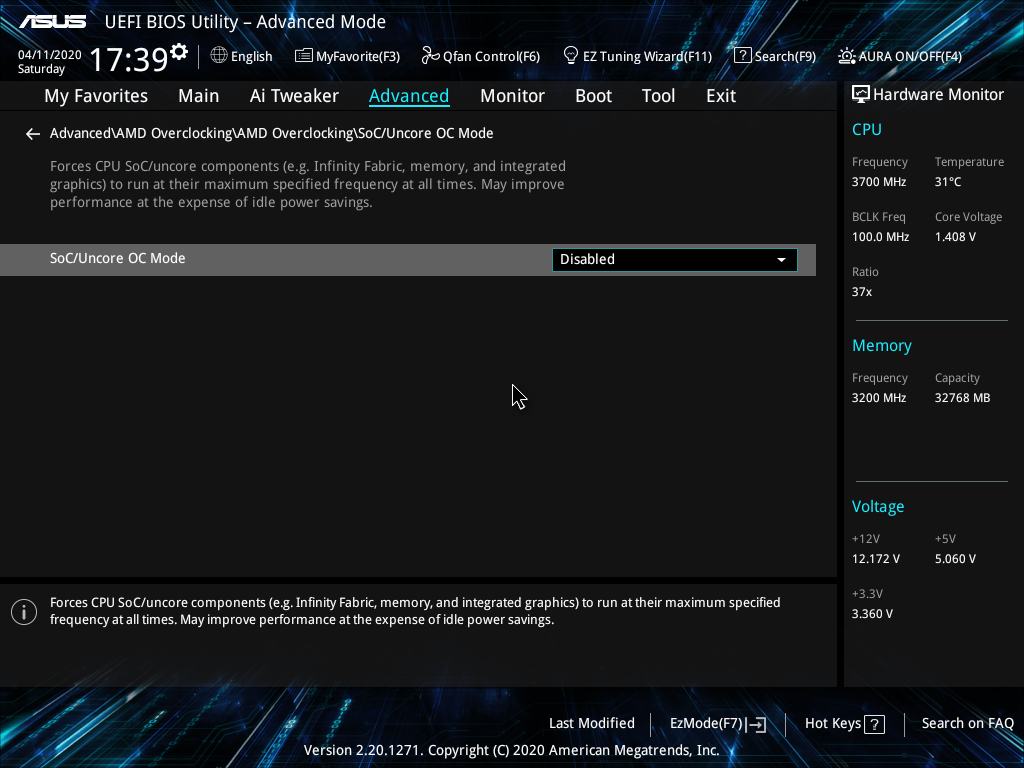Open the Ai Tweaker tab
Image resolution: width=1024 pixels, height=768 pixels.
(294, 96)
